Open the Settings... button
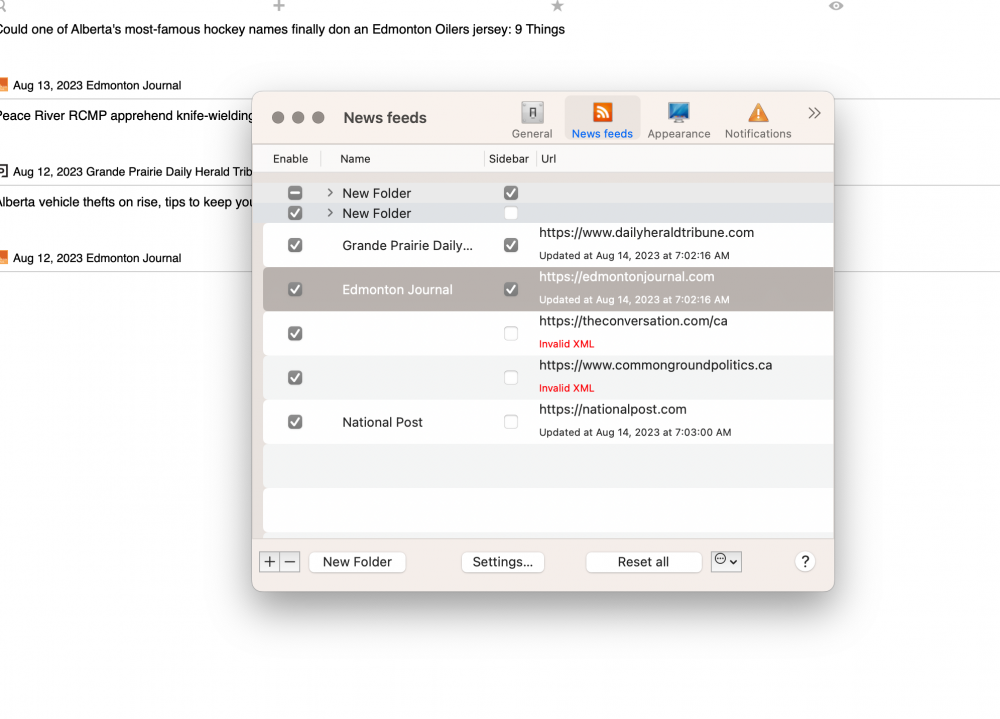 (x=502, y=562)
